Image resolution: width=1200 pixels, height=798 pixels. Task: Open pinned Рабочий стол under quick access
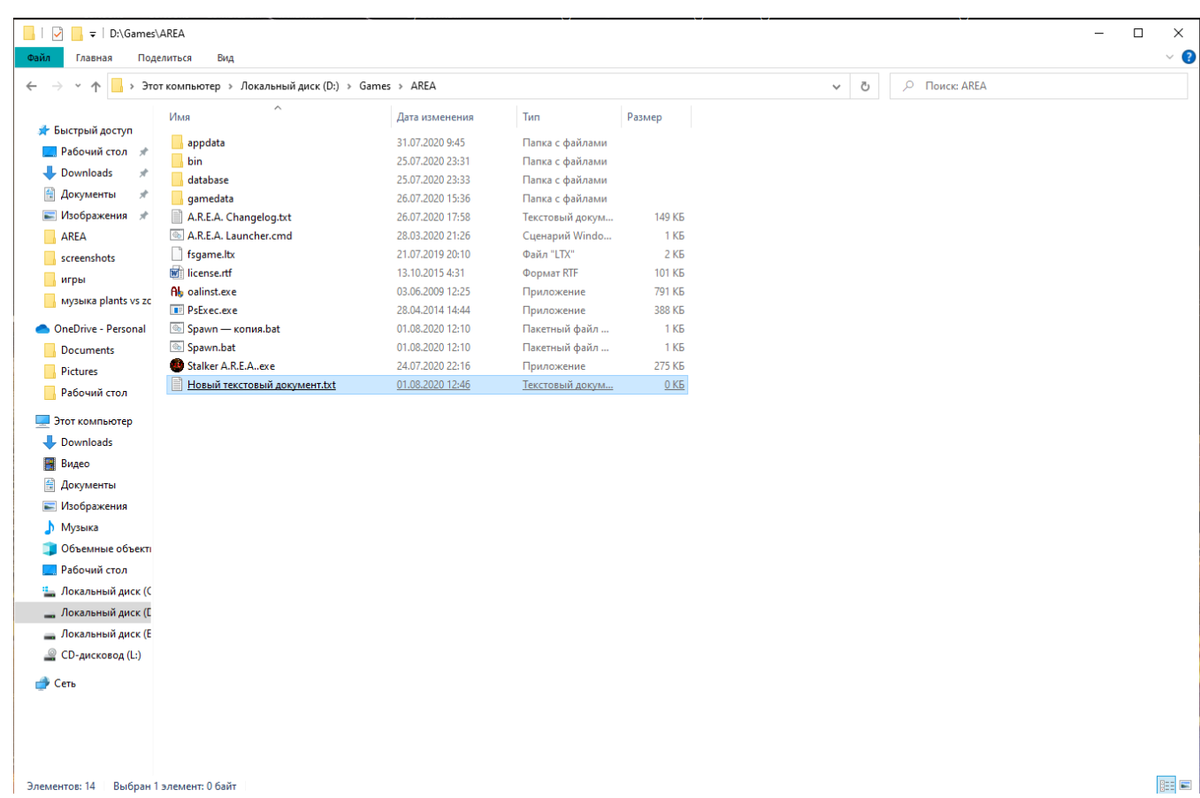pyautogui.click(x=94, y=152)
